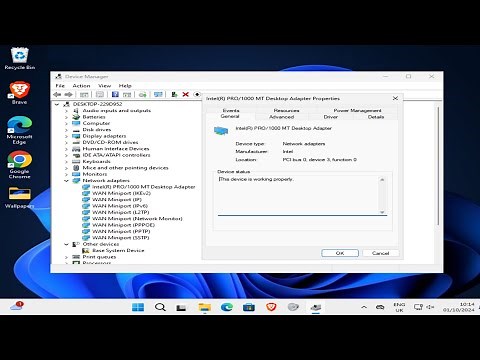Click the Search magnifier on taskbar
Screen dimensions: 480x360
tap(160, 307)
